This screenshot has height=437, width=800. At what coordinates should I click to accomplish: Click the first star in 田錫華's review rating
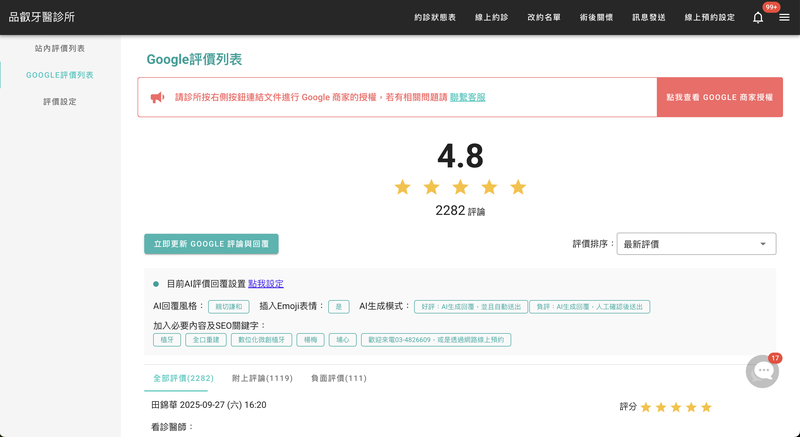pyautogui.click(x=646, y=407)
